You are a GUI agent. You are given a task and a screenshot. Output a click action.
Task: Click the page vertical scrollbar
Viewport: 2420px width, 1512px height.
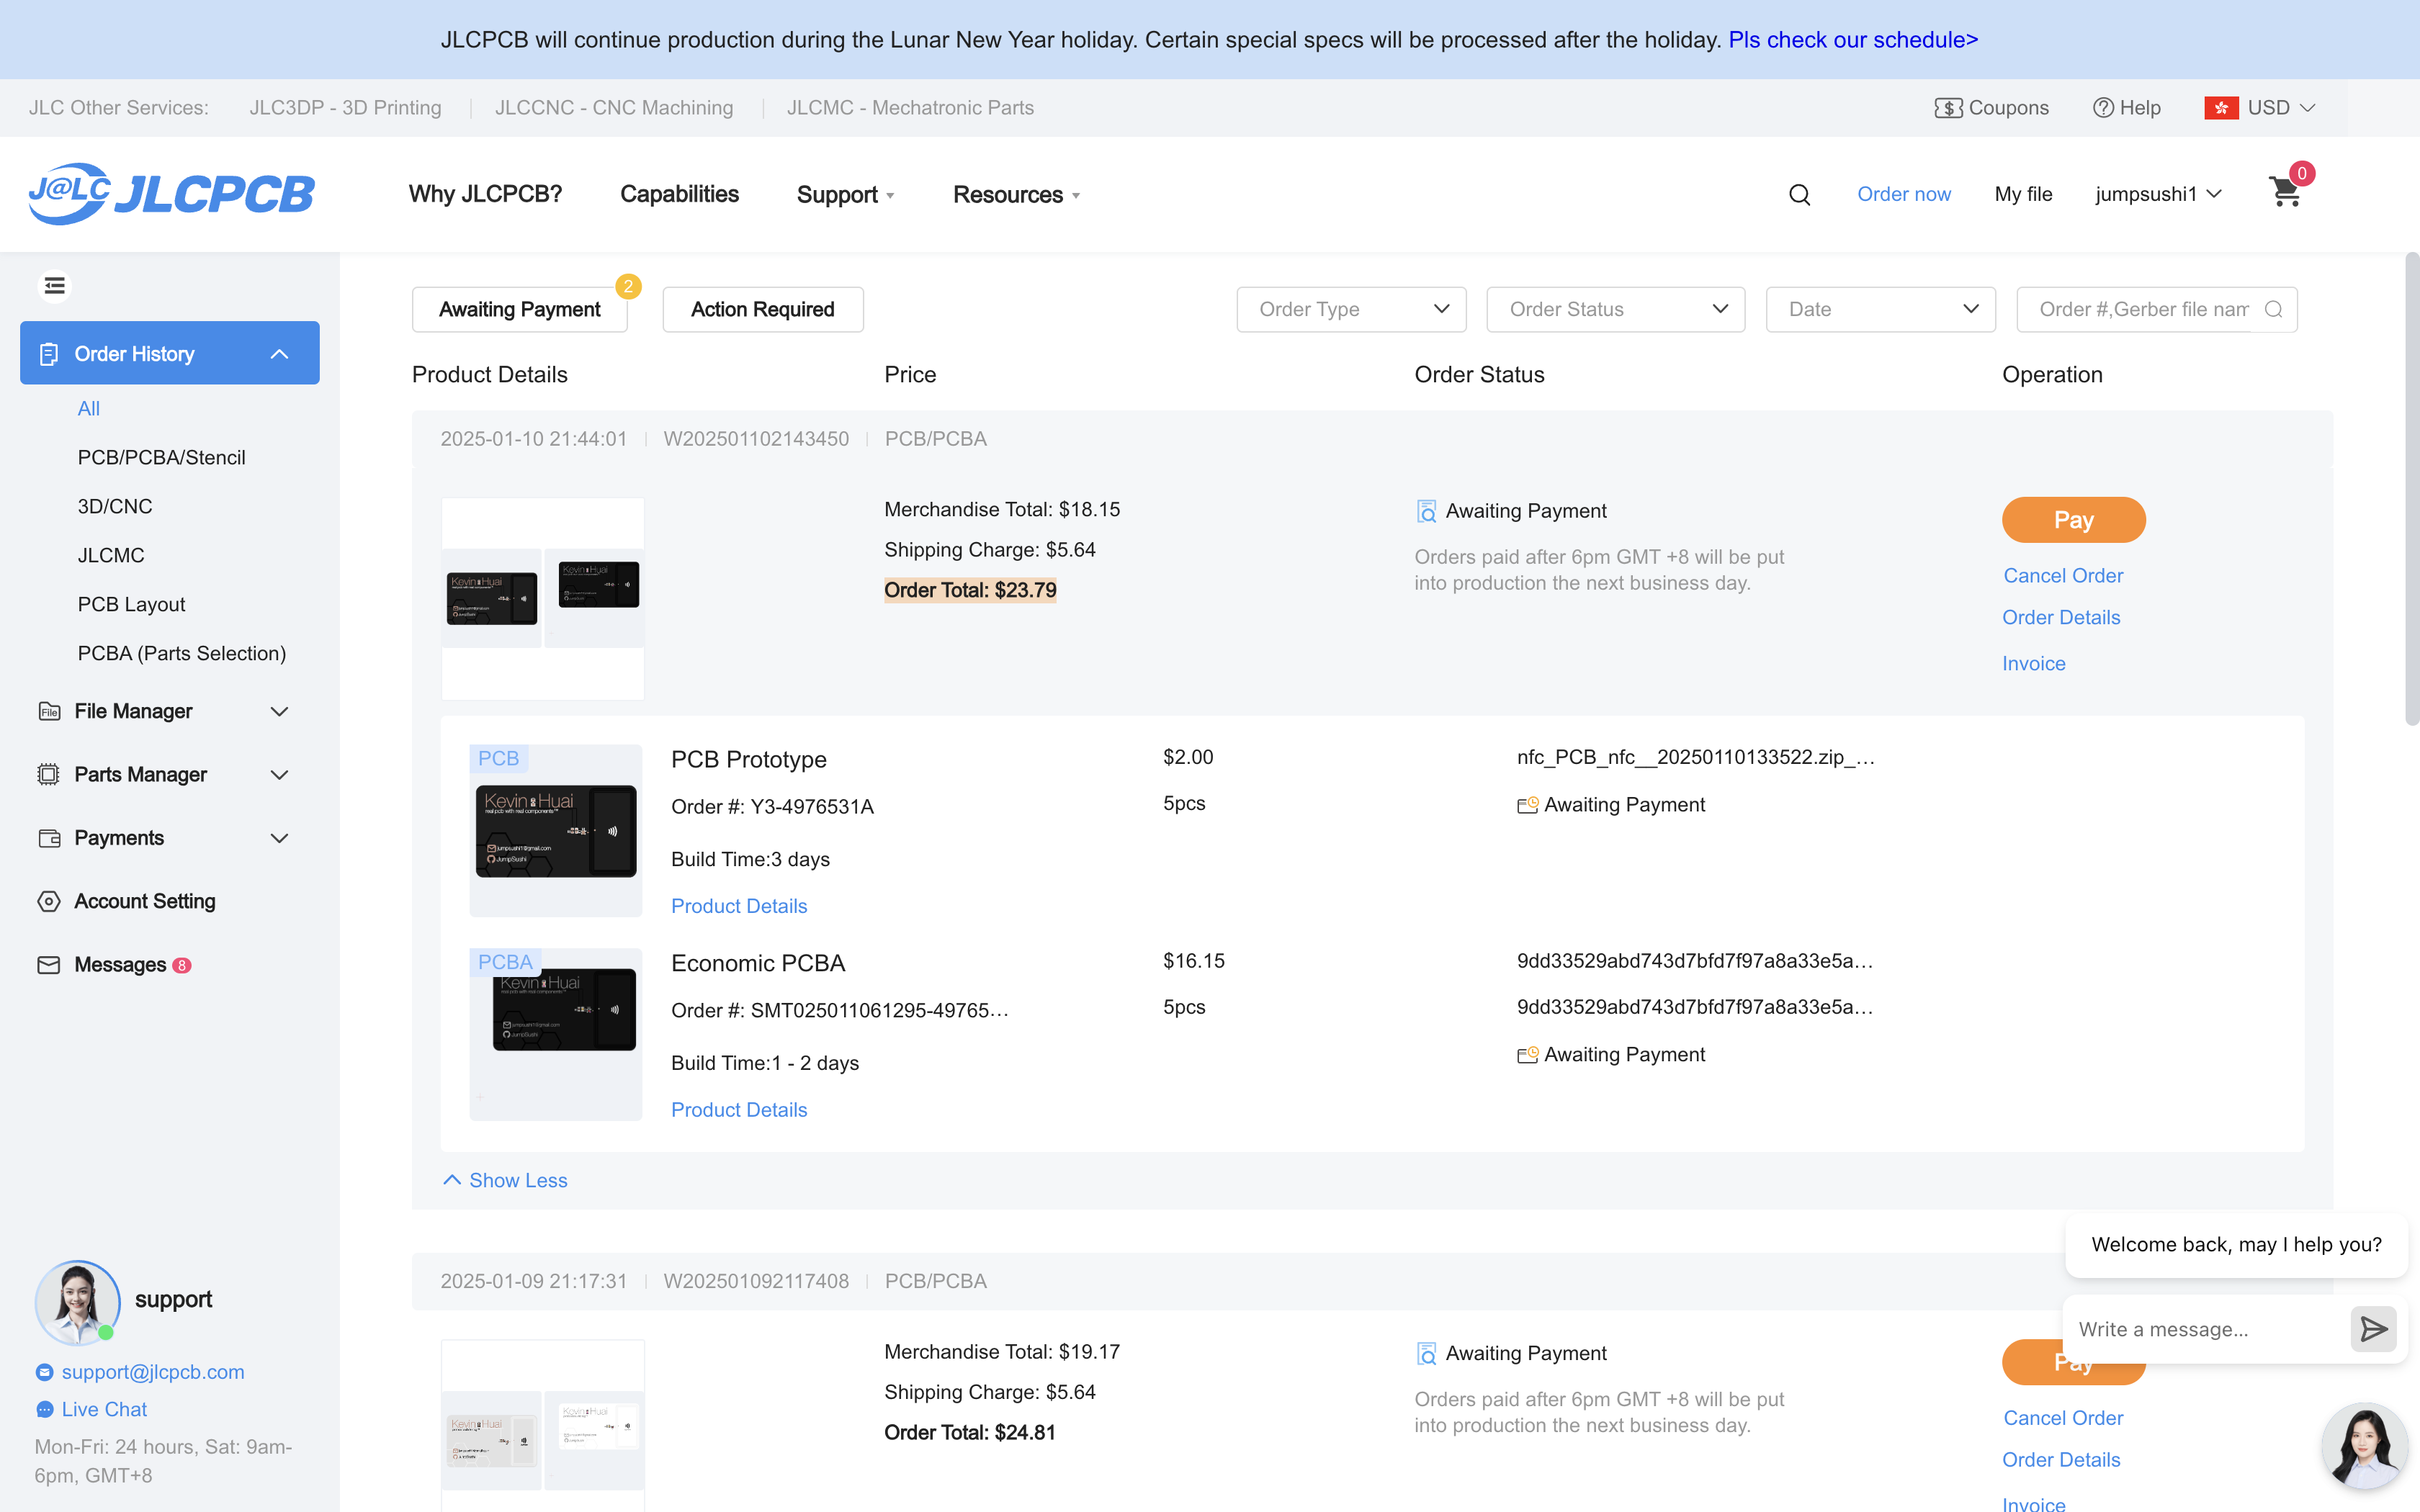point(2412,488)
